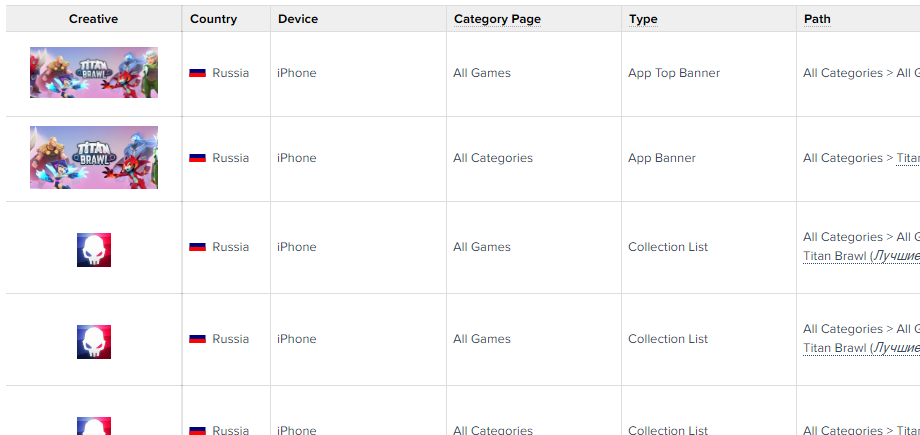The image size is (920, 435).
Task: Click the skull app icon in fourth row
Action: click(x=94, y=342)
